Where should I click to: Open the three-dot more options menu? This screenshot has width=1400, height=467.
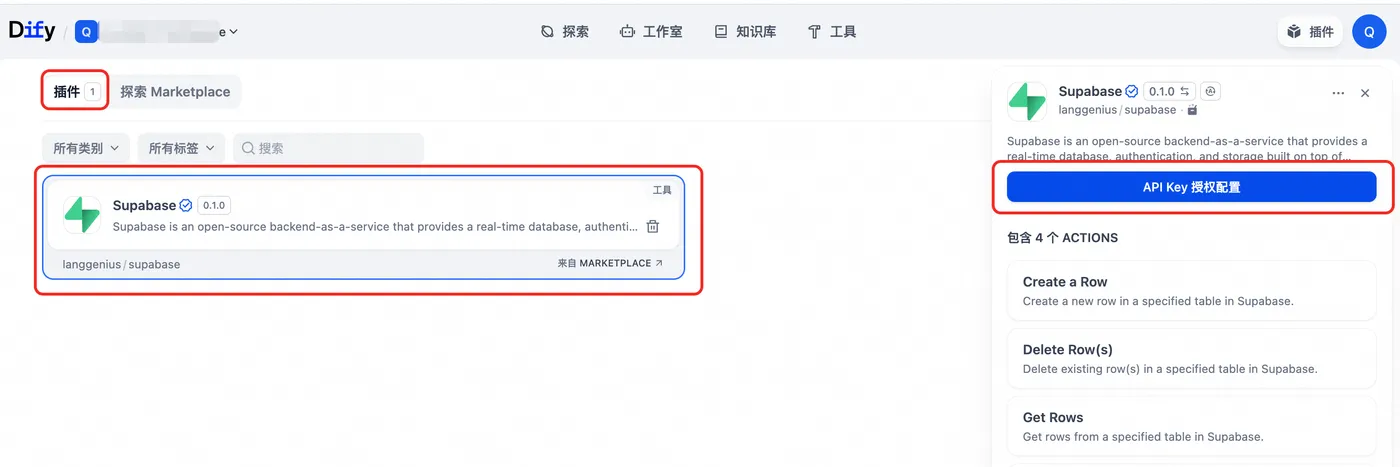tap(1338, 93)
